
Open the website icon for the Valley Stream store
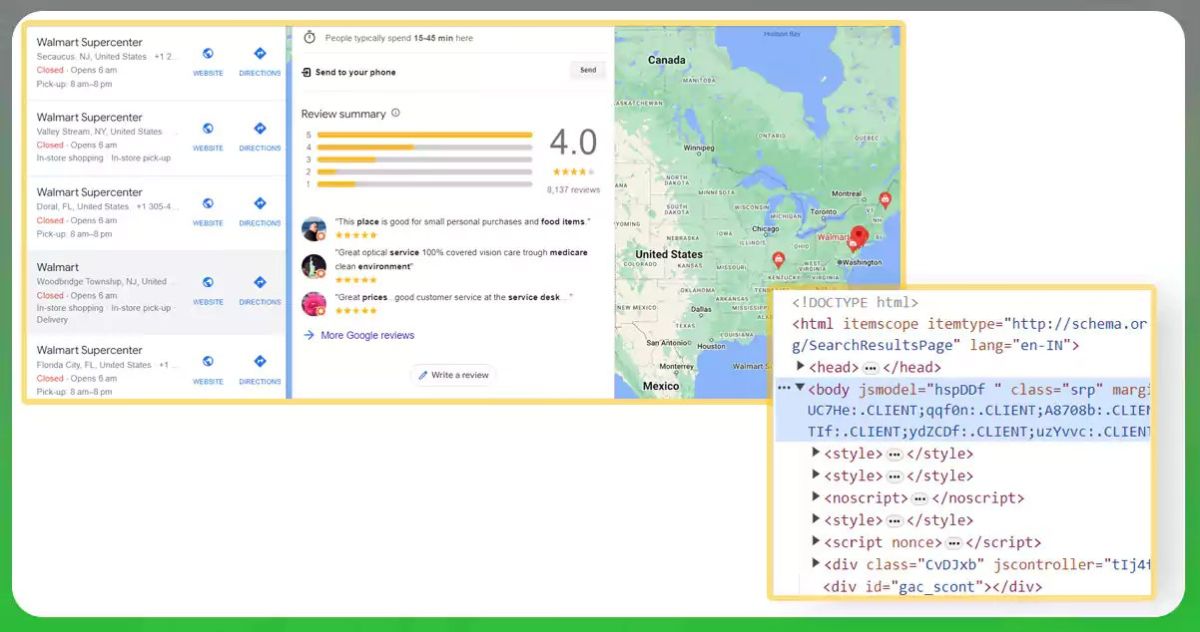click(x=208, y=129)
